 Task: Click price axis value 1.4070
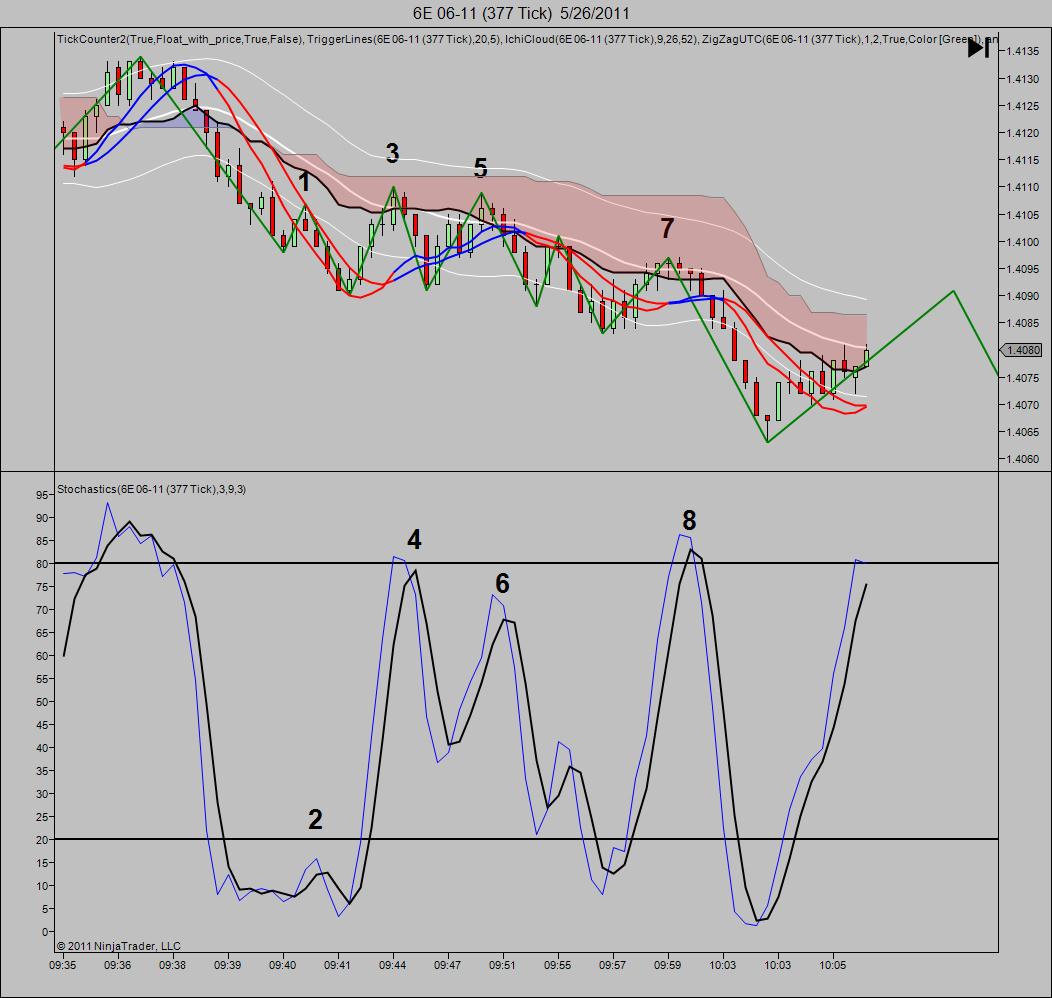(x=1023, y=405)
